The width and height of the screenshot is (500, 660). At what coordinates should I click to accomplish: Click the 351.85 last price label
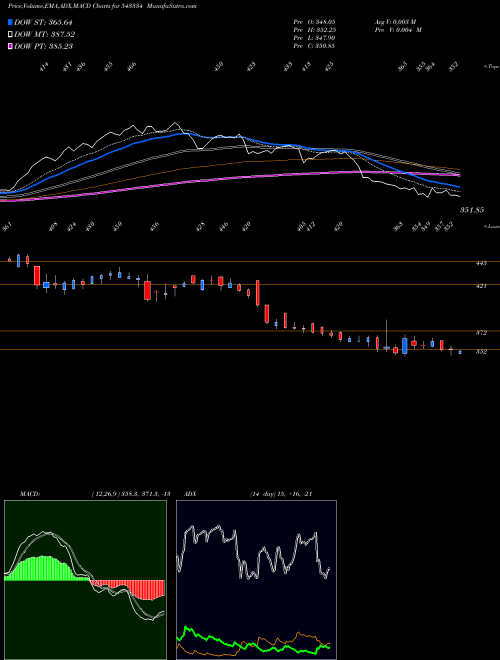pyautogui.click(x=472, y=210)
